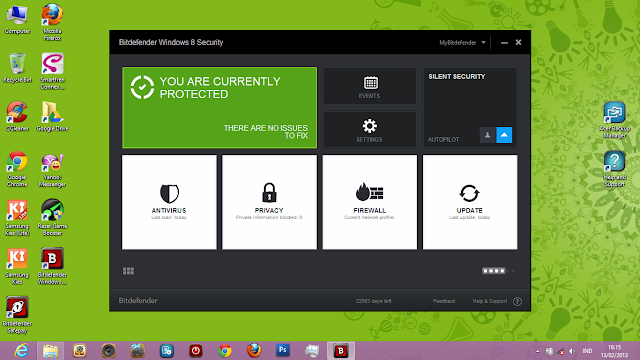Image resolution: width=640 pixels, height=360 pixels.
Task: Open the Recycle Bin
Action: pyautogui.click(x=17, y=68)
